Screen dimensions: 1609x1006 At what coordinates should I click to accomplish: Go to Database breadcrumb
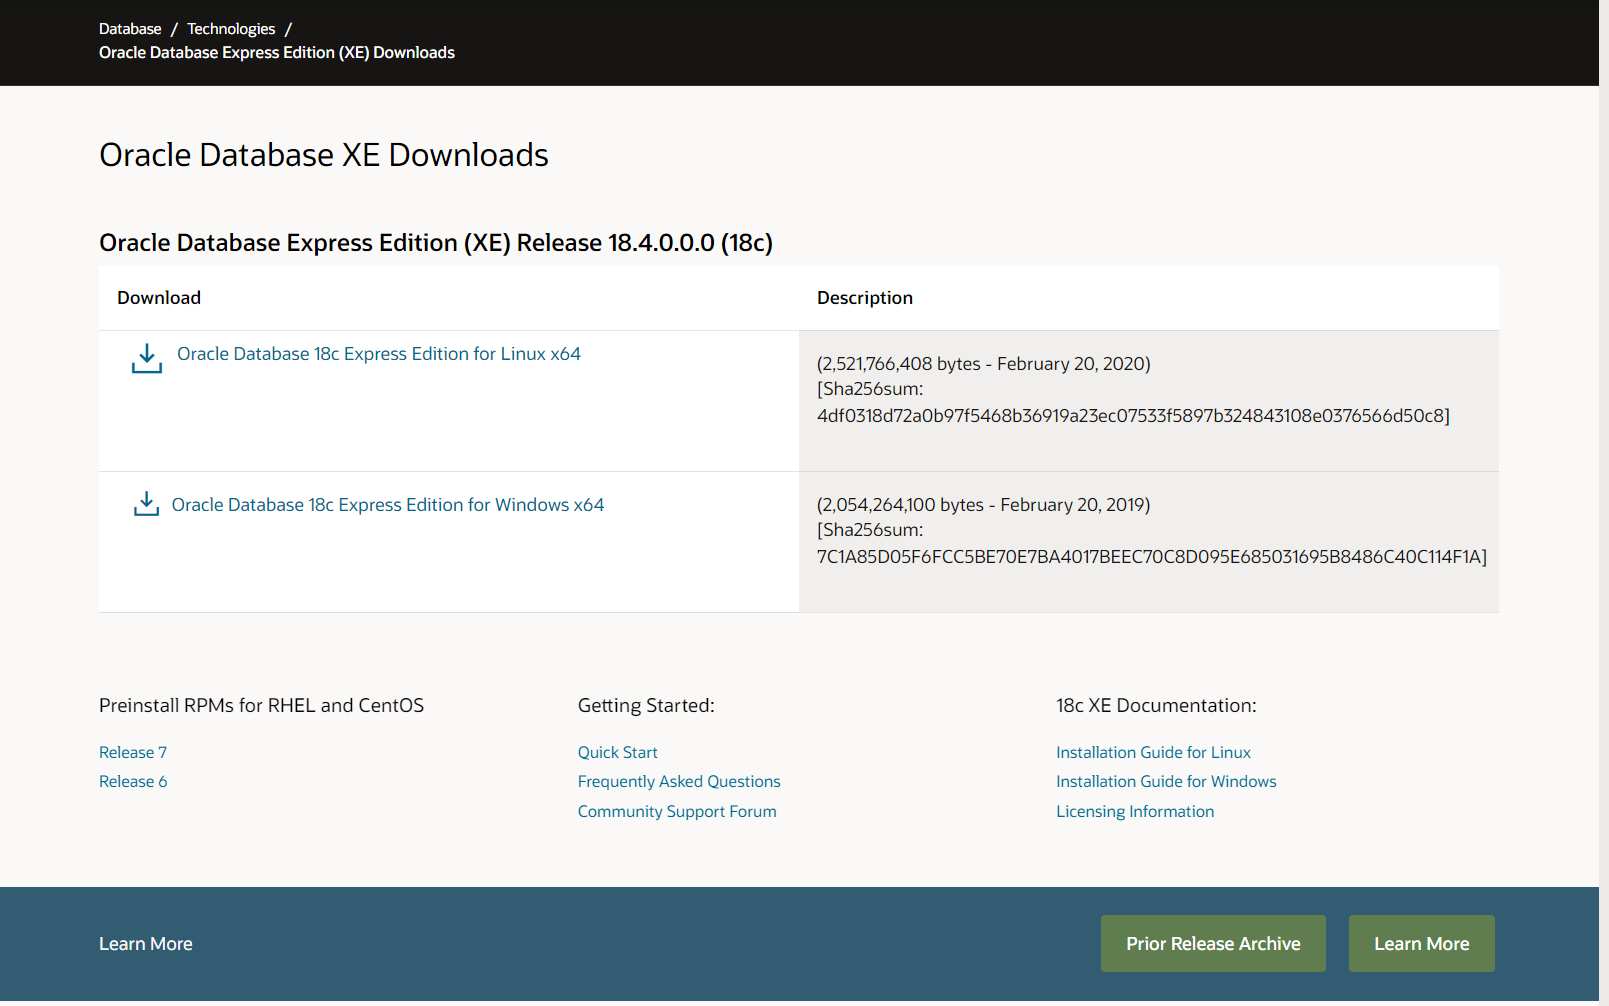tap(130, 29)
